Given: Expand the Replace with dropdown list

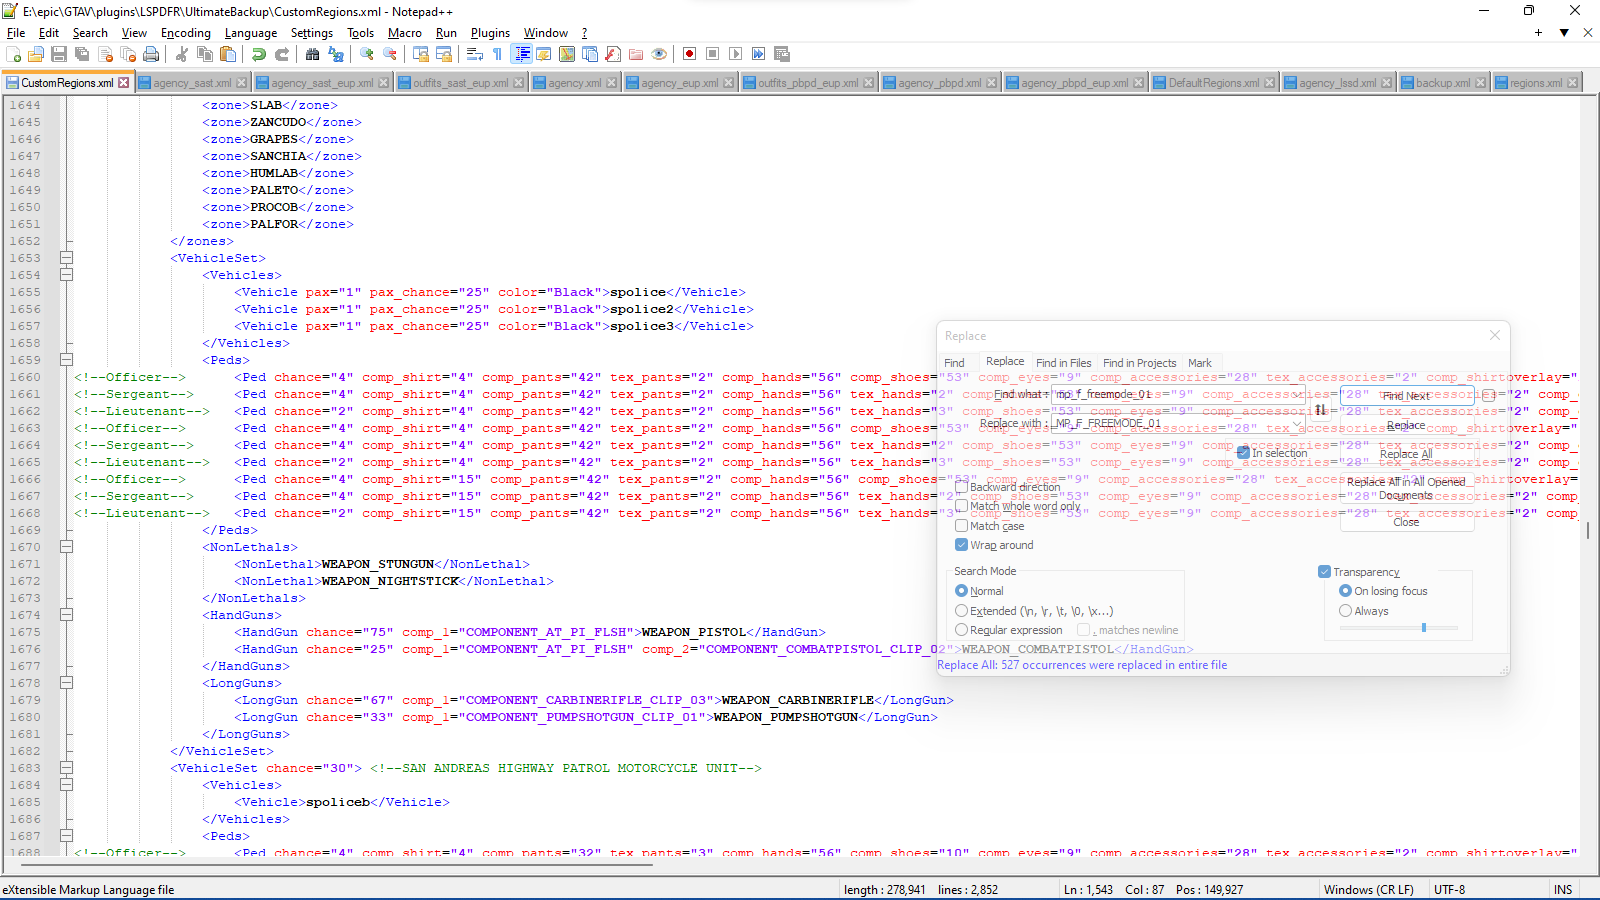Looking at the screenshot, I should [x=1297, y=424].
